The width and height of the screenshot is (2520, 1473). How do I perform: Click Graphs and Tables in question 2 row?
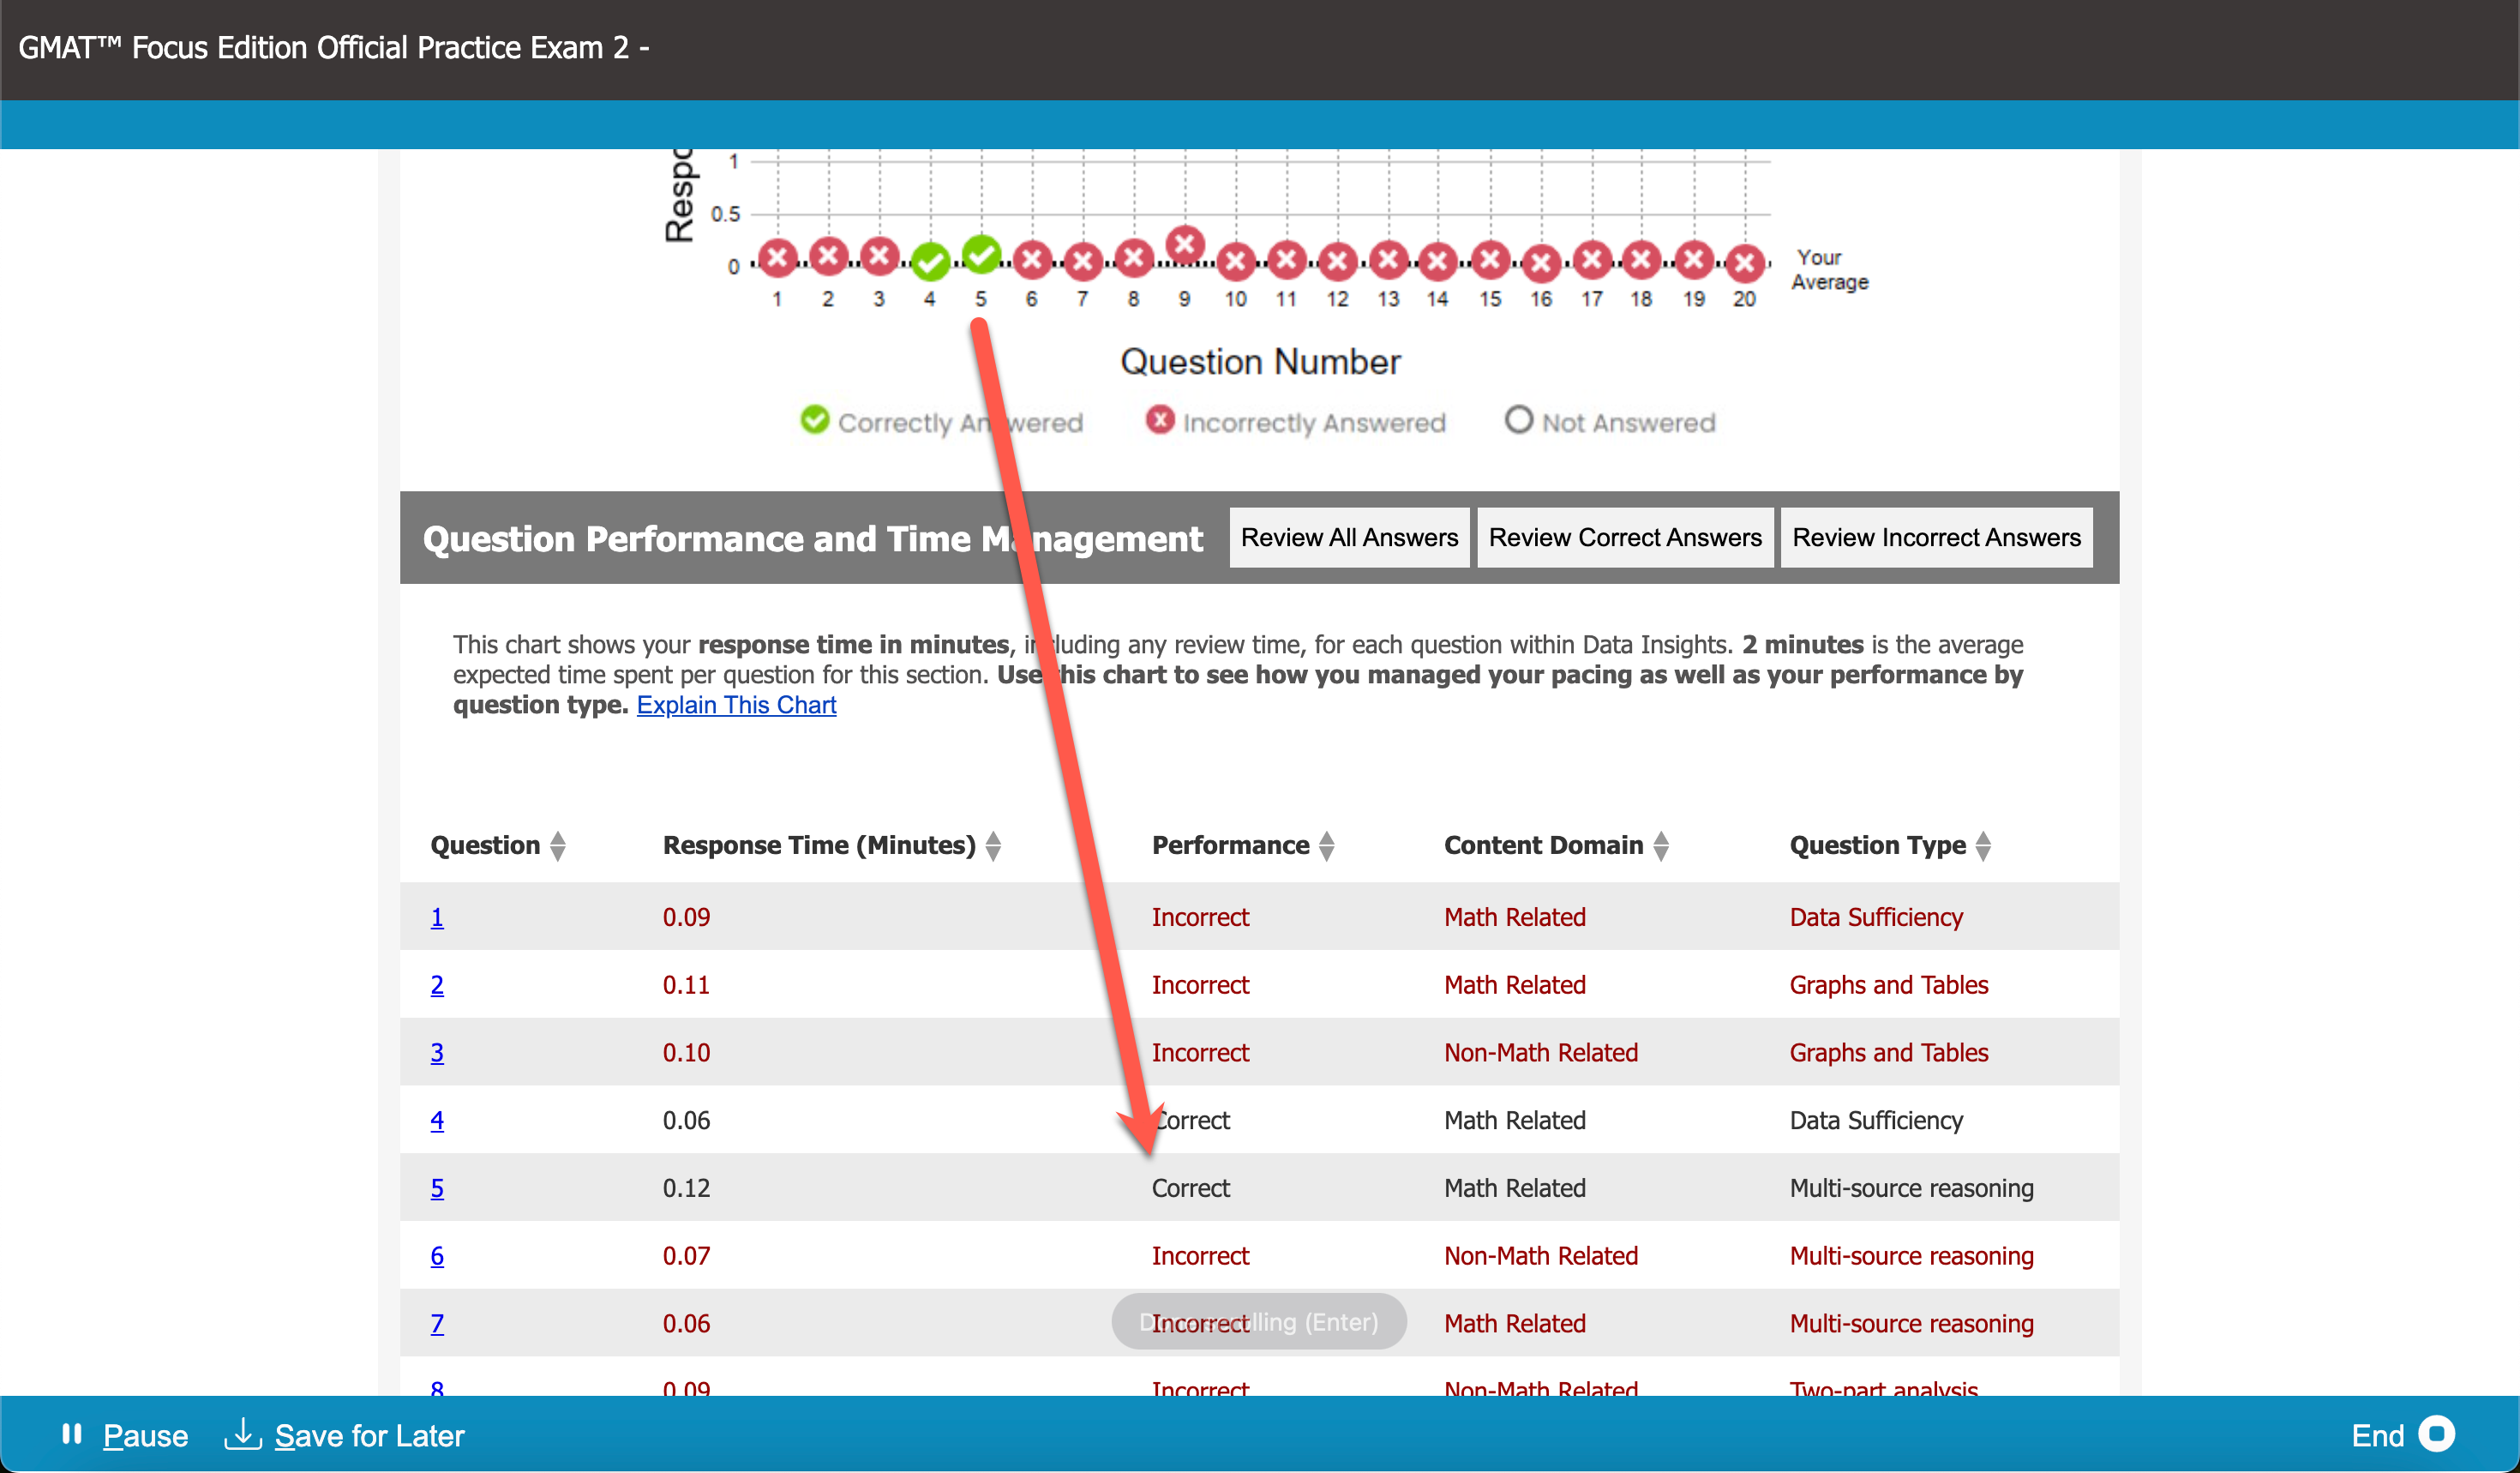1889,985
